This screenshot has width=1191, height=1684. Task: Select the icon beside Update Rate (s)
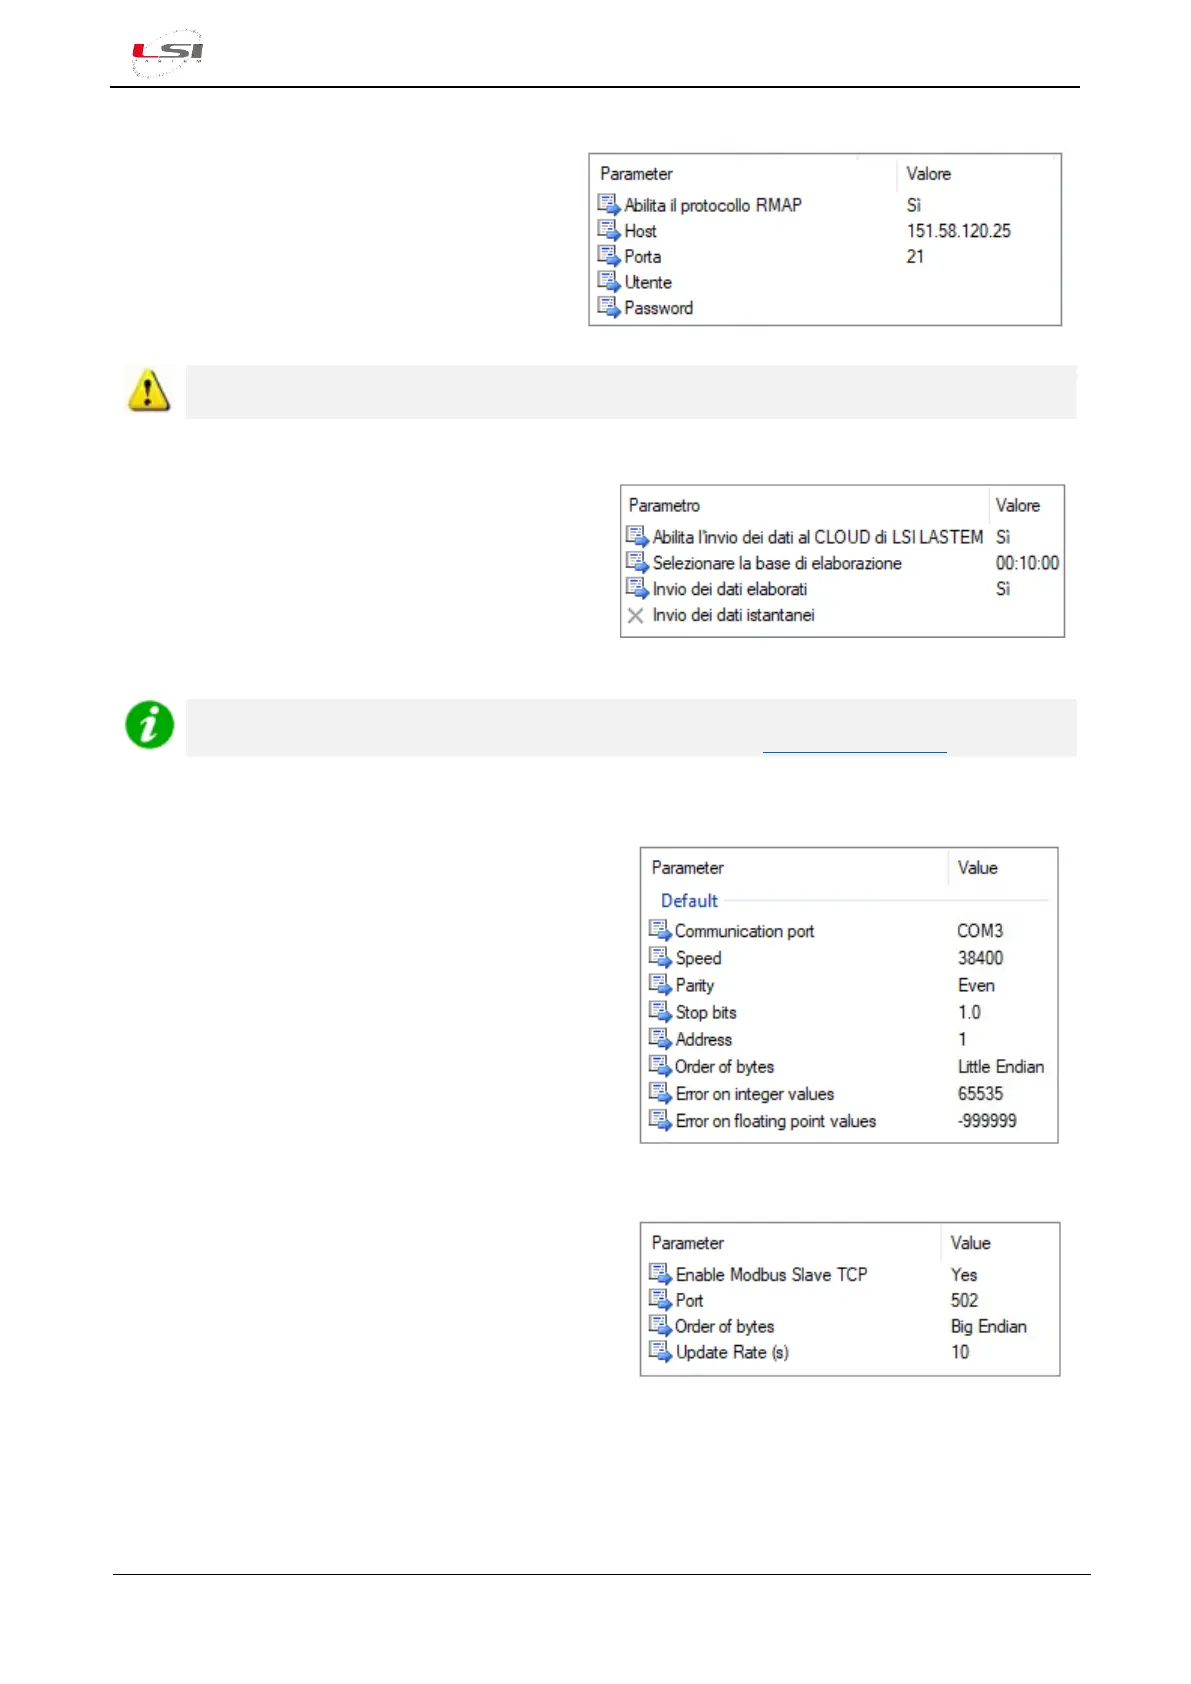(x=660, y=1352)
